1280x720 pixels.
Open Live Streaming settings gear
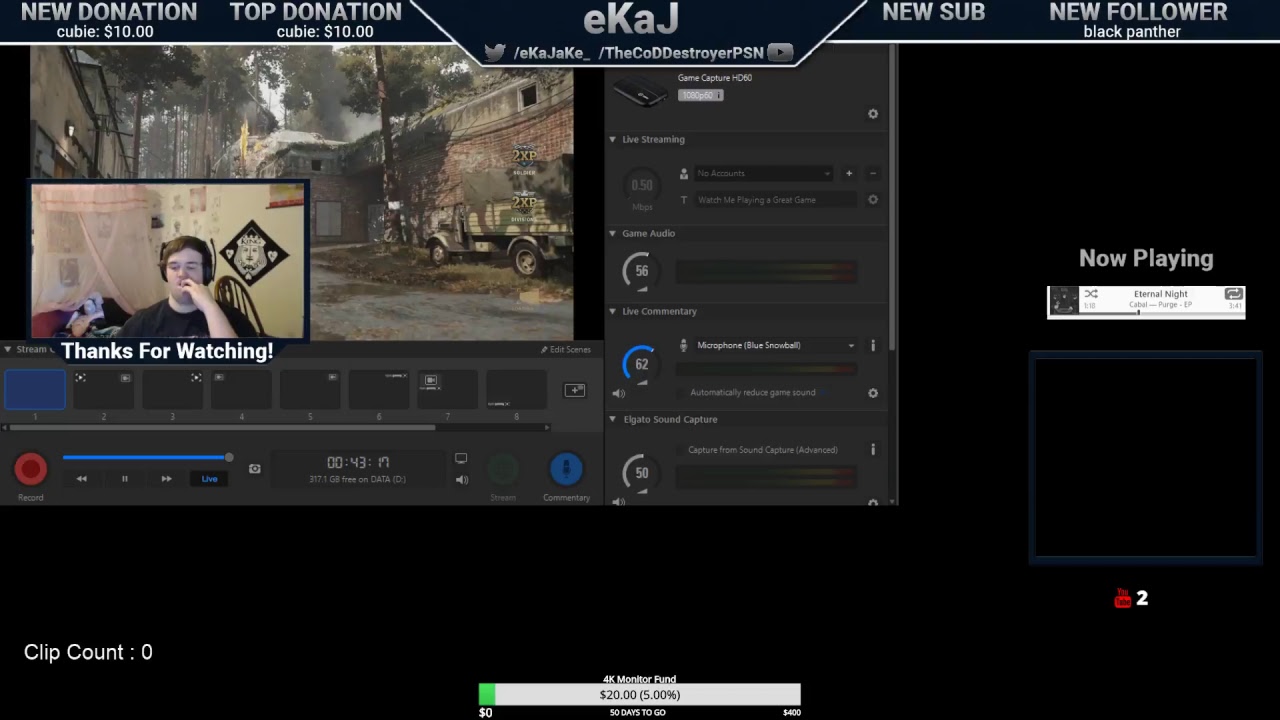(x=873, y=200)
